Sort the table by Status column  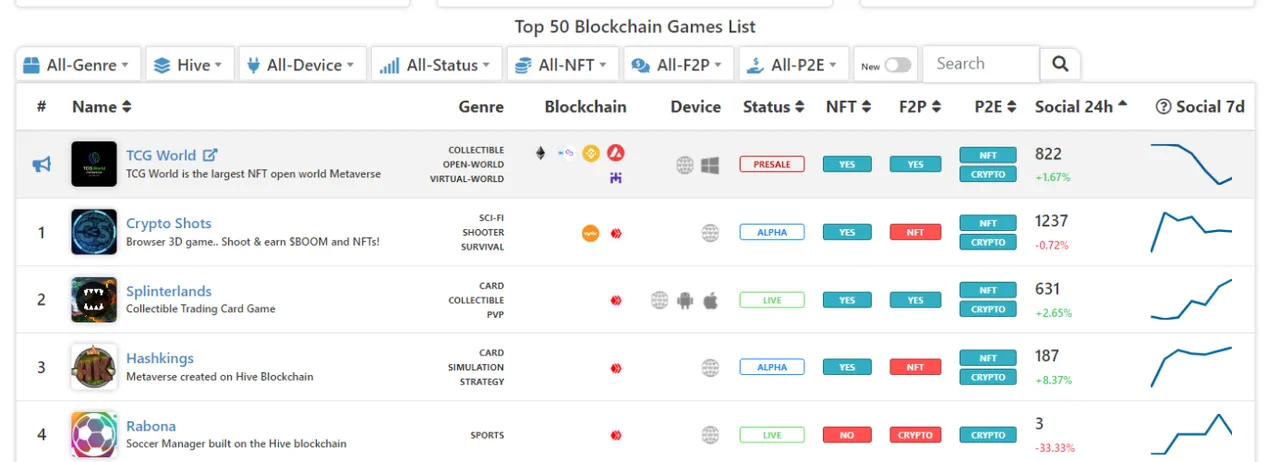[774, 107]
